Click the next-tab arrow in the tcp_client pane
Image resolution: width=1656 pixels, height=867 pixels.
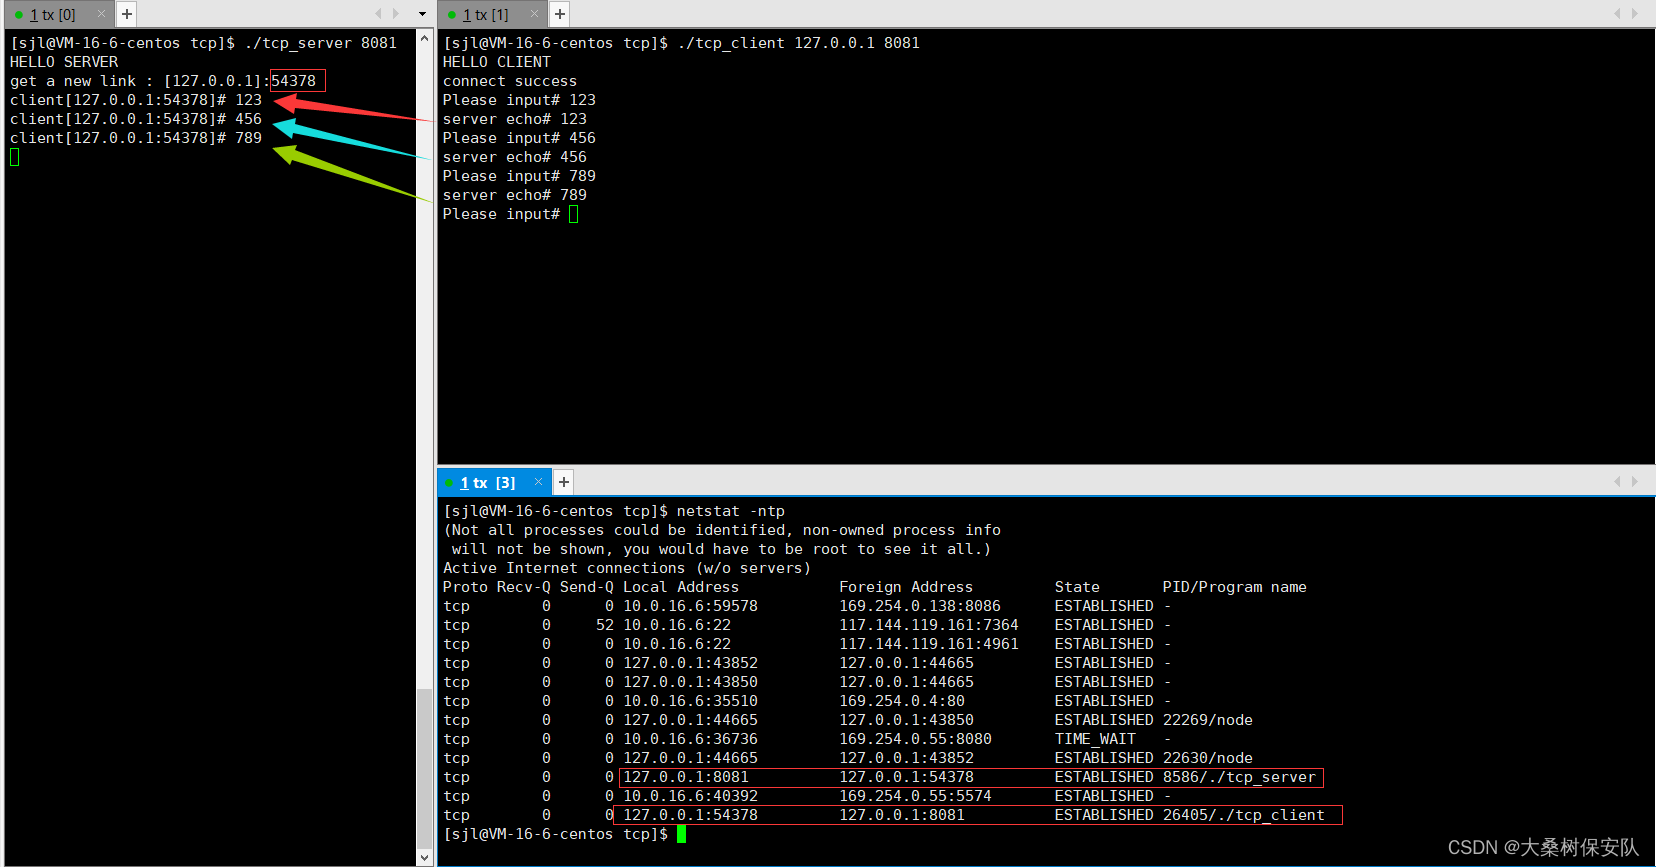[1635, 14]
